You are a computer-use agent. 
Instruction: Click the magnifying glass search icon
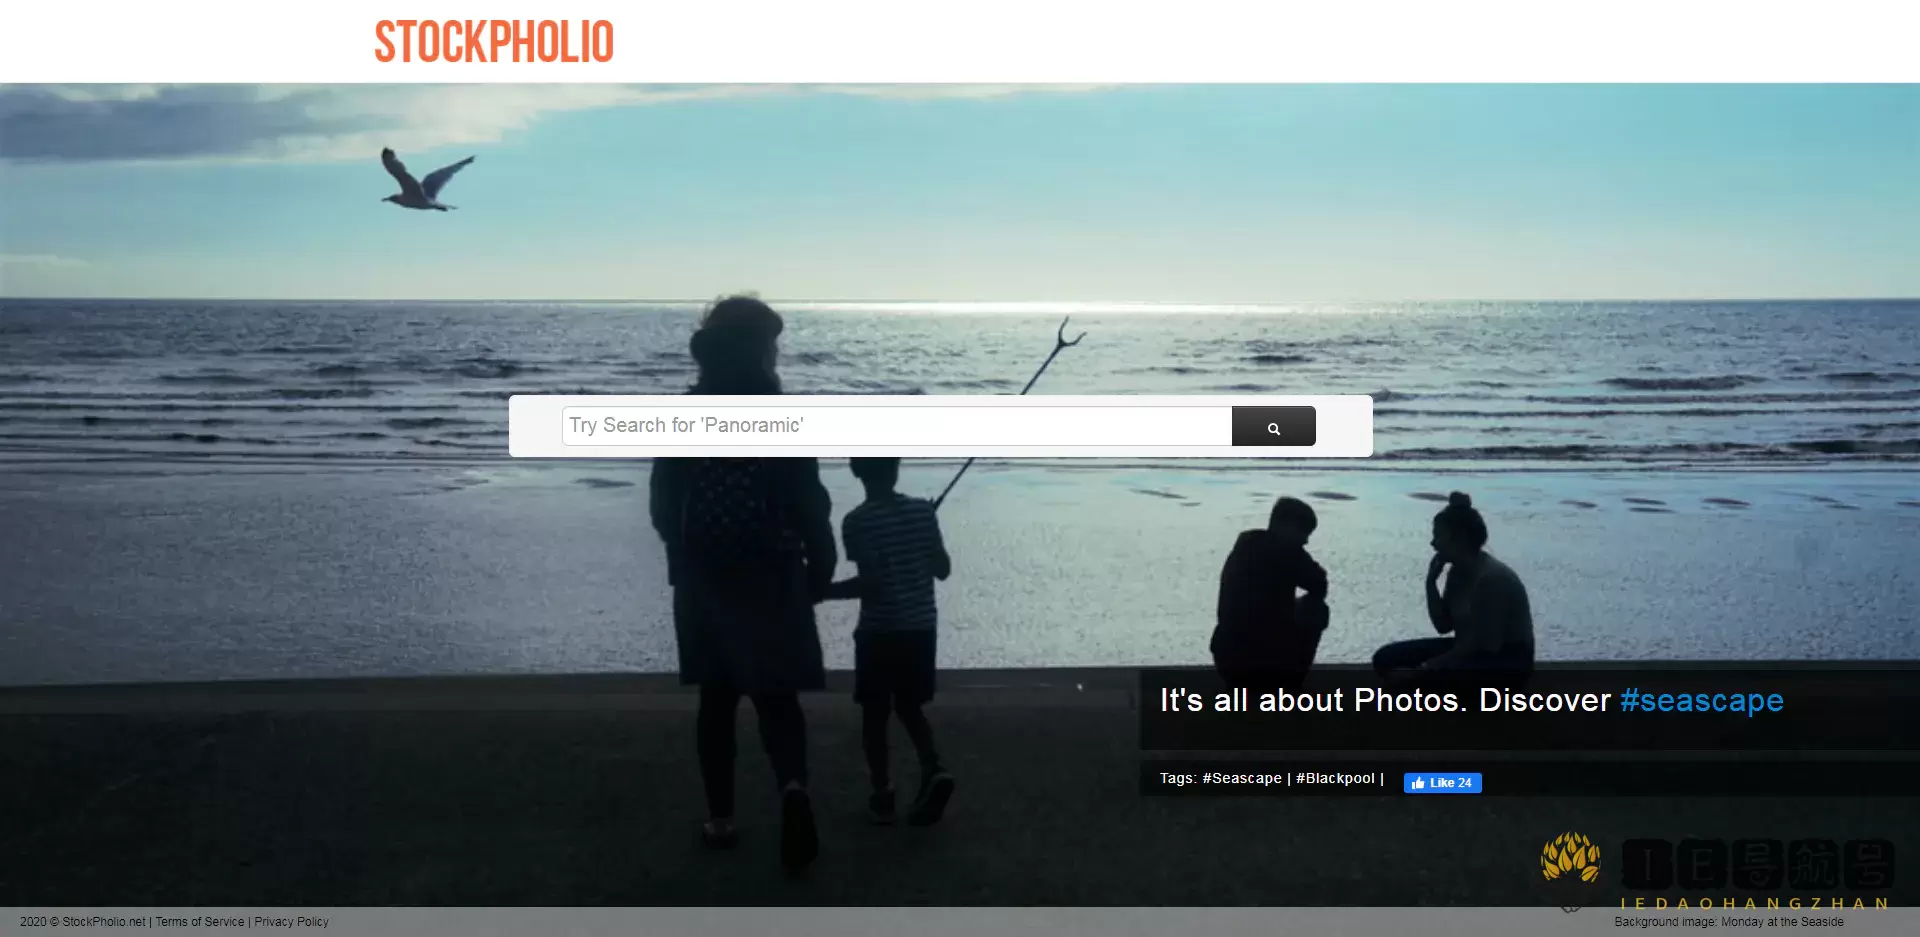(x=1273, y=428)
